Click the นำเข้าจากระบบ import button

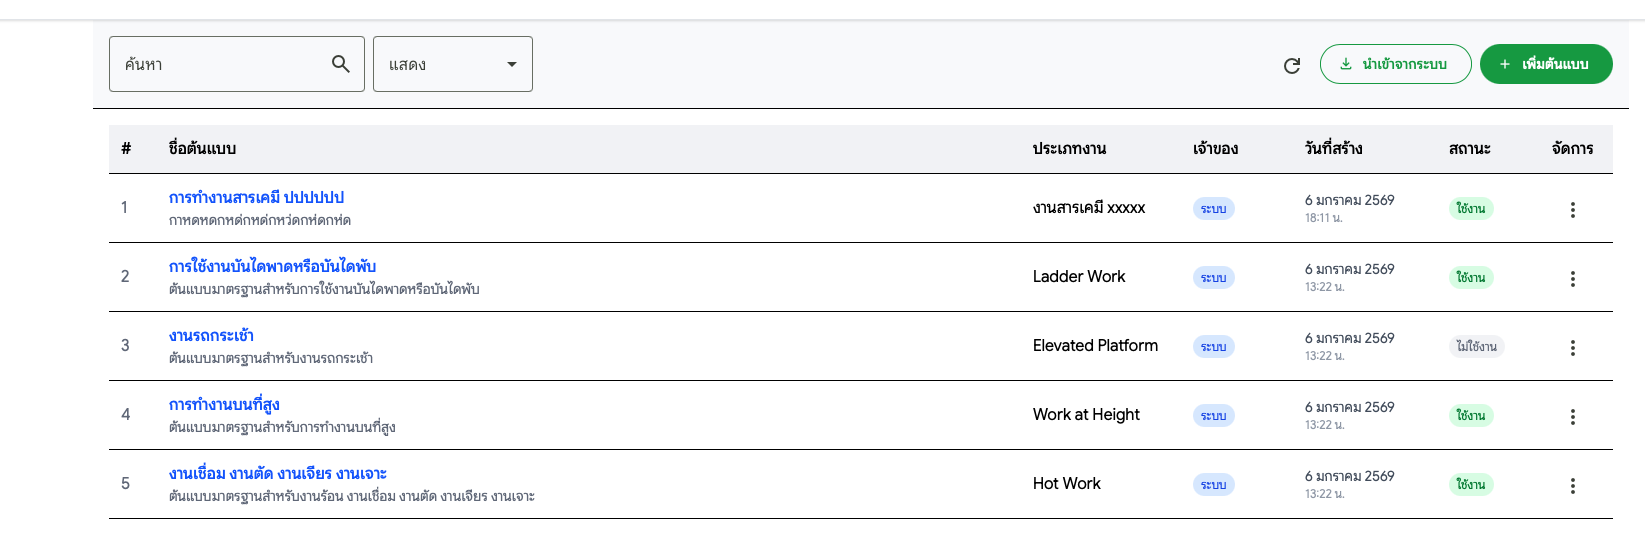point(1395,64)
